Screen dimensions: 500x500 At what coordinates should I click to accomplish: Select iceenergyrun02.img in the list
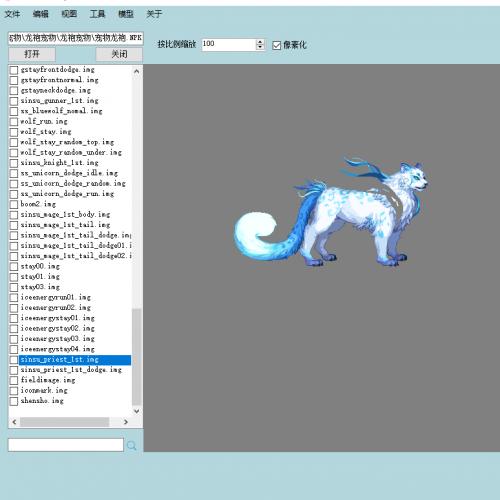click(x=56, y=308)
